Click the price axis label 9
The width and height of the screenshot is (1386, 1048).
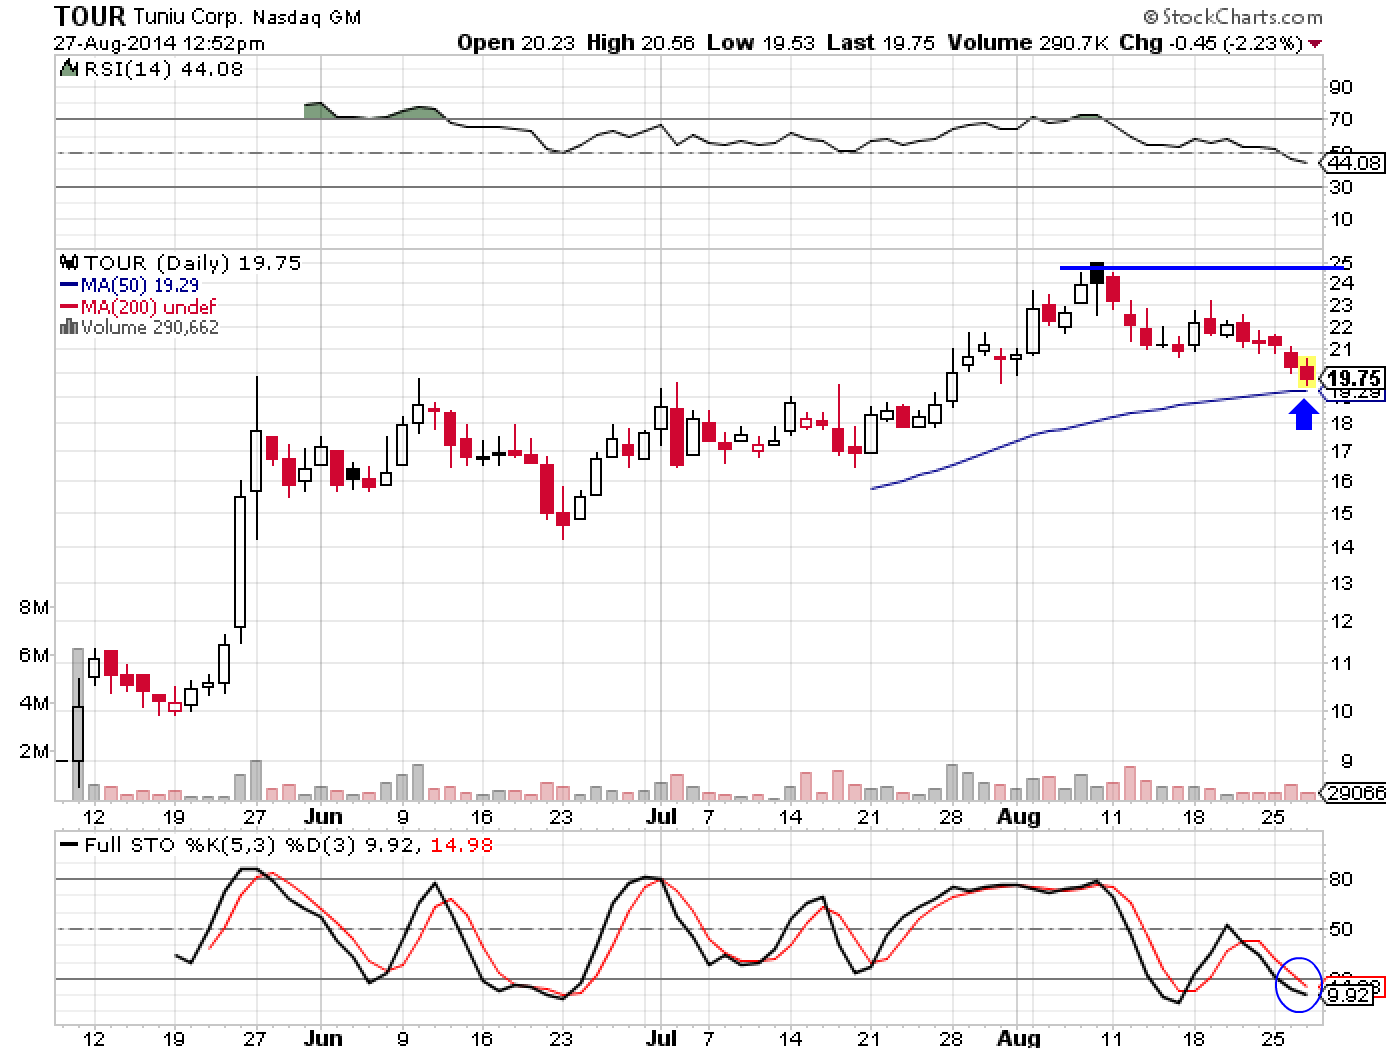click(1346, 761)
